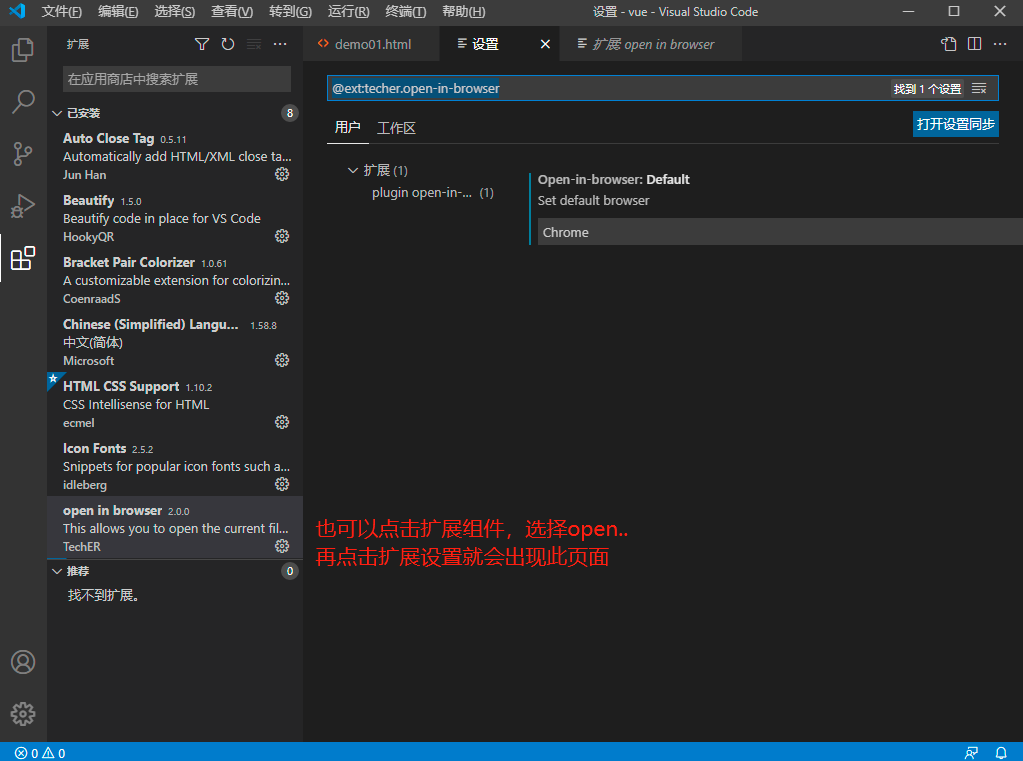Select Icon Fonts extension entry
Screen dimensions: 1023x761
tap(175, 465)
